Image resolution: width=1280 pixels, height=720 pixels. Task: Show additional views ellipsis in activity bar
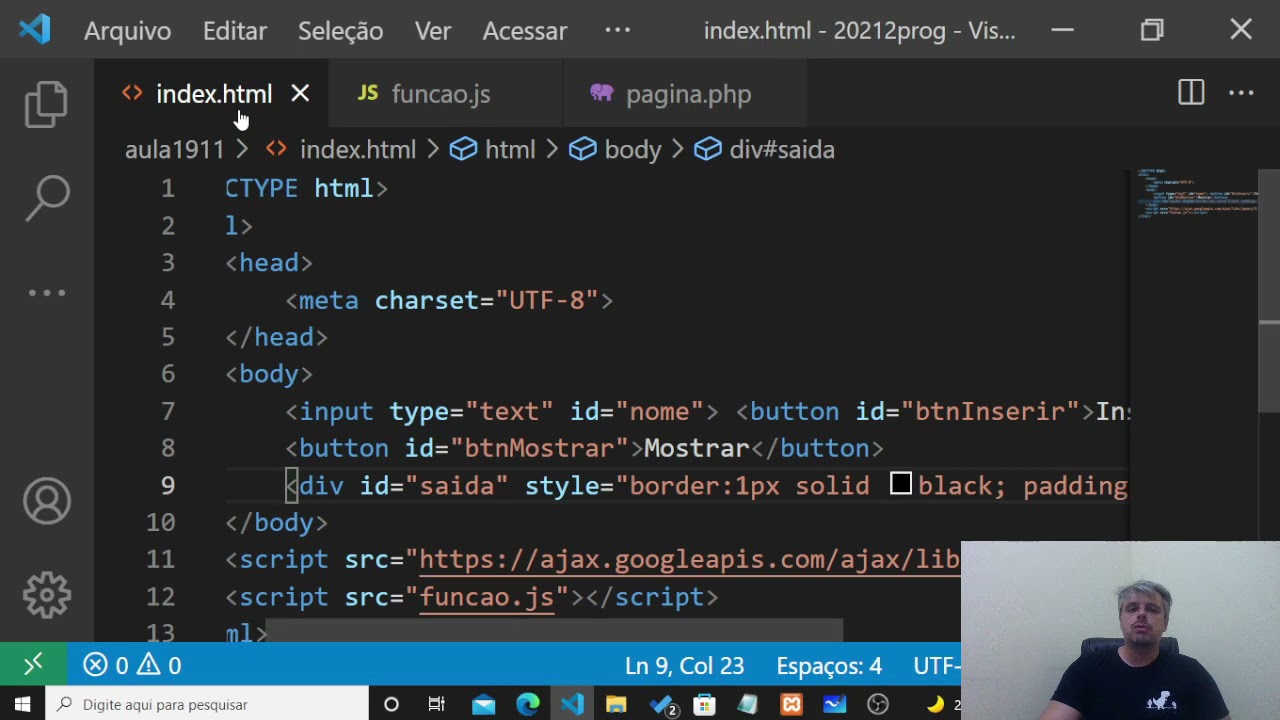click(x=47, y=293)
